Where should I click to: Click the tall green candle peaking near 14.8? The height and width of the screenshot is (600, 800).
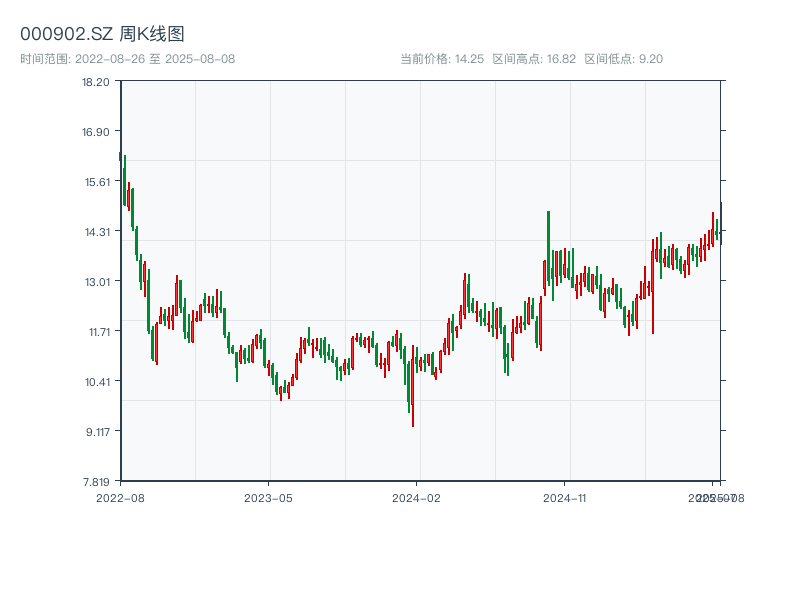point(548,245)
